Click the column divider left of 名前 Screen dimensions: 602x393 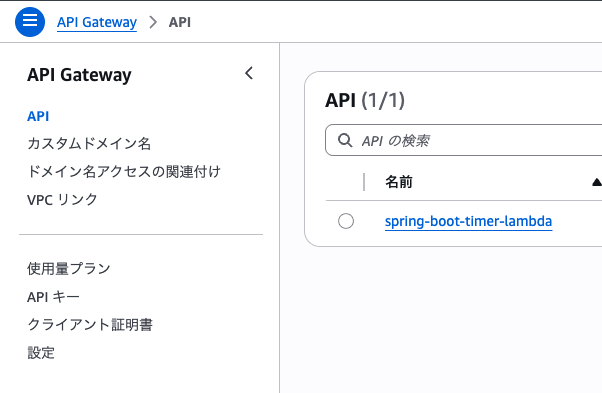pos(364,182)
